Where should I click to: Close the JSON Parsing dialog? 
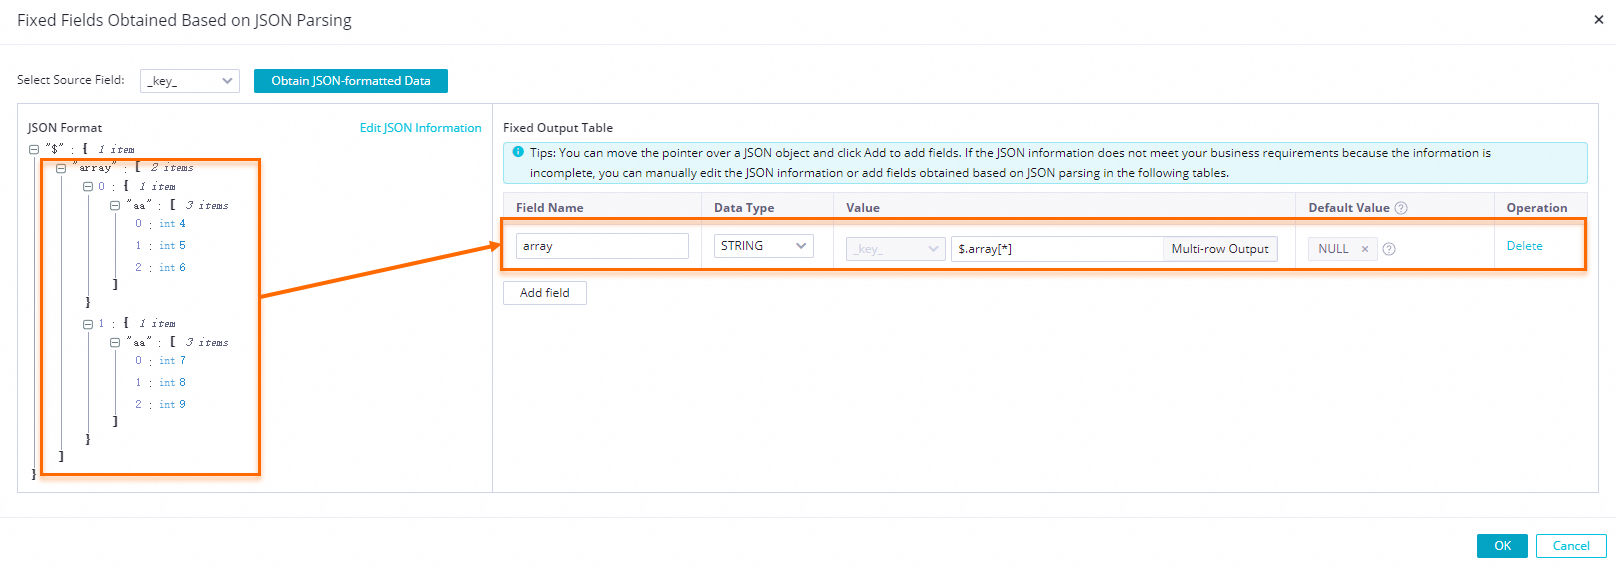[1598, 19]
